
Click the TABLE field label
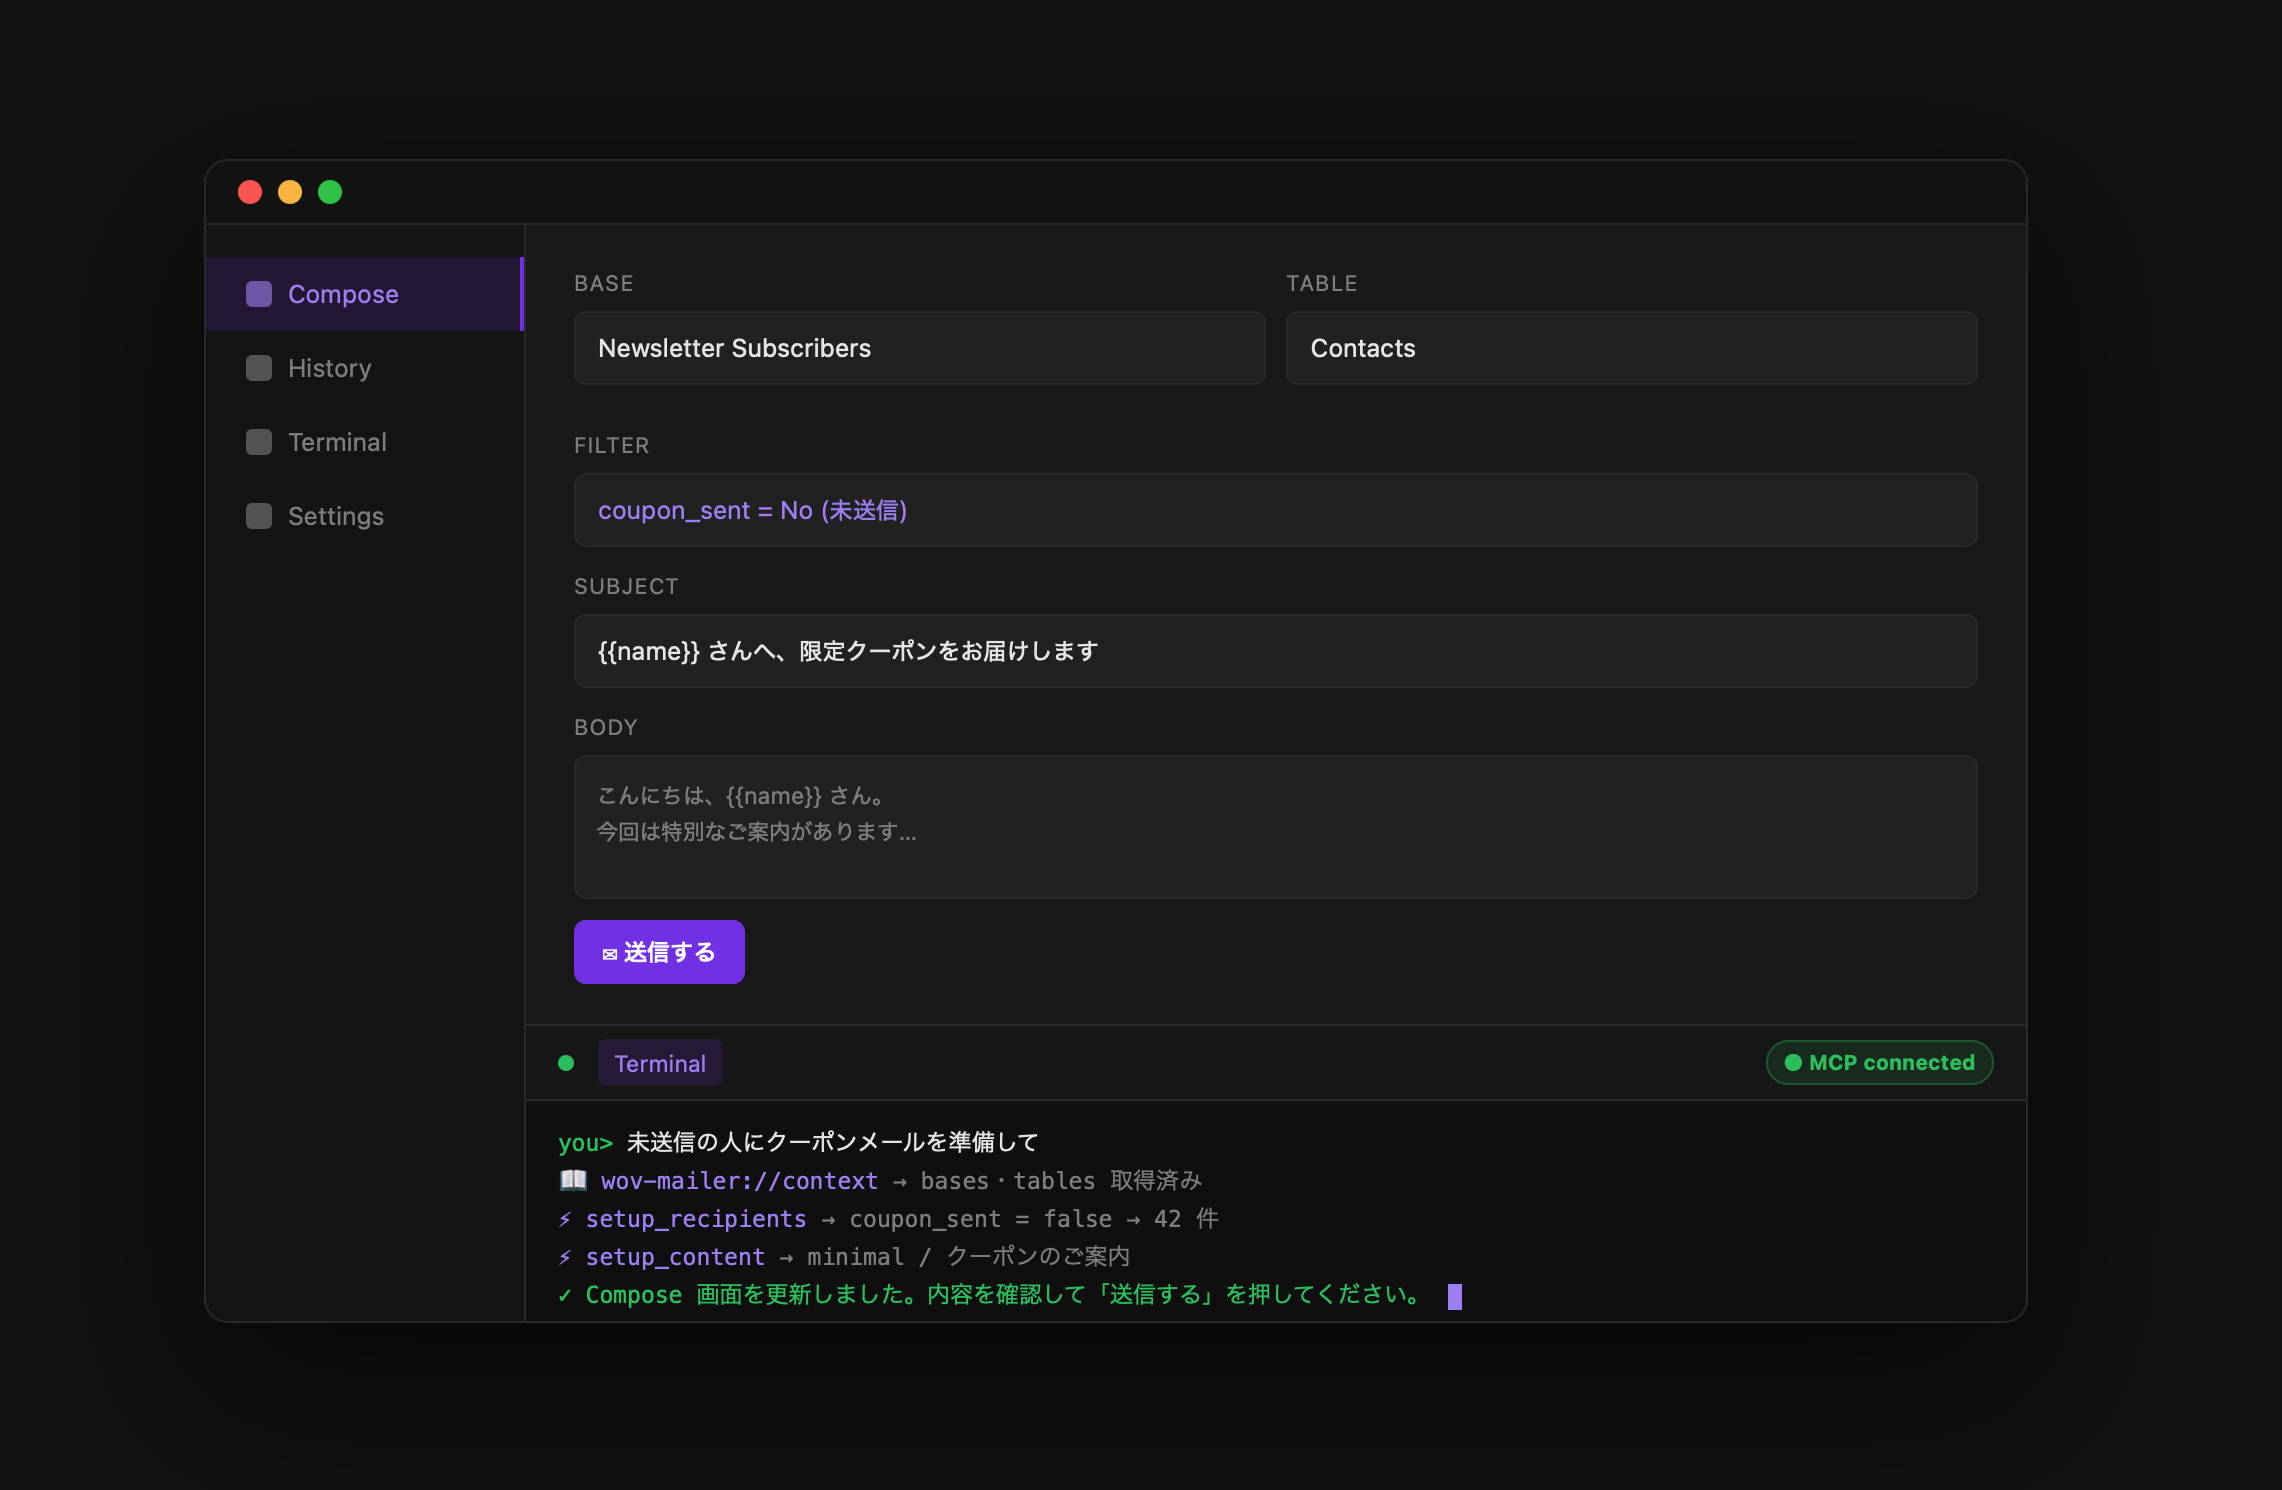1322,283
